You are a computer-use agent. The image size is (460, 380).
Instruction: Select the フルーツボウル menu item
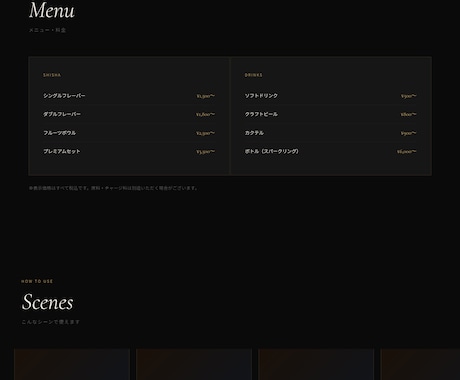click(x=59, y=133)
